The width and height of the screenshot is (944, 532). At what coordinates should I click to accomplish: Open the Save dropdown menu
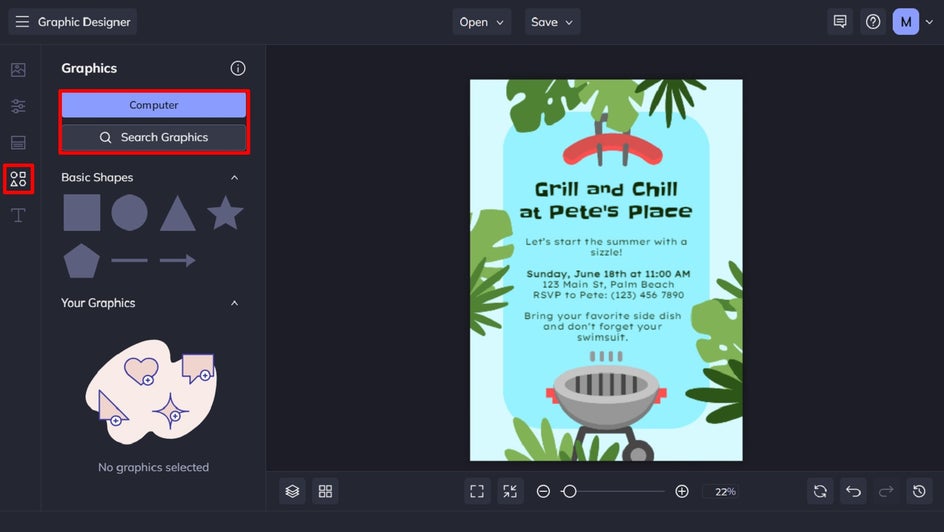tap(552, 22)
